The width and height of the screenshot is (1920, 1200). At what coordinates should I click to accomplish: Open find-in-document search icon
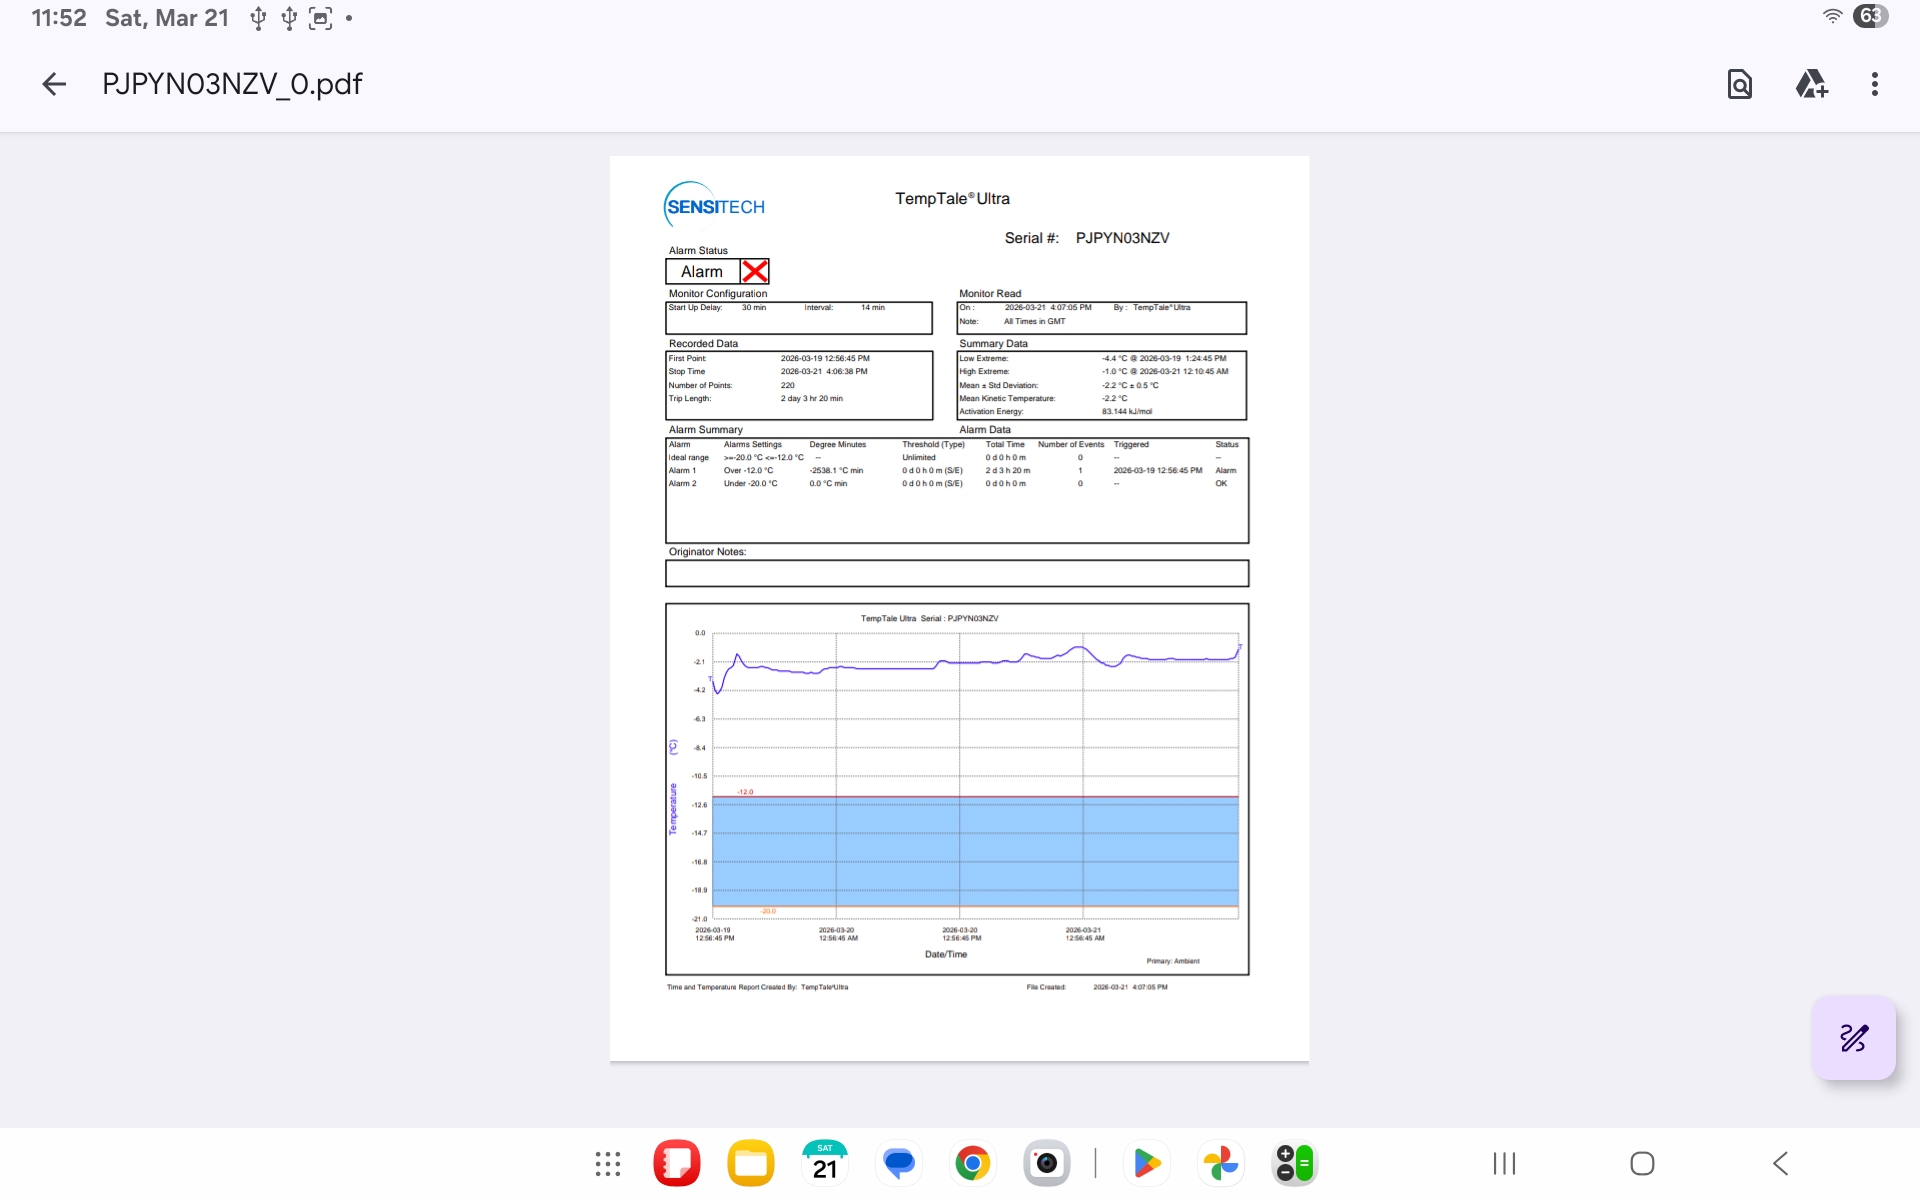point(1739,84)
